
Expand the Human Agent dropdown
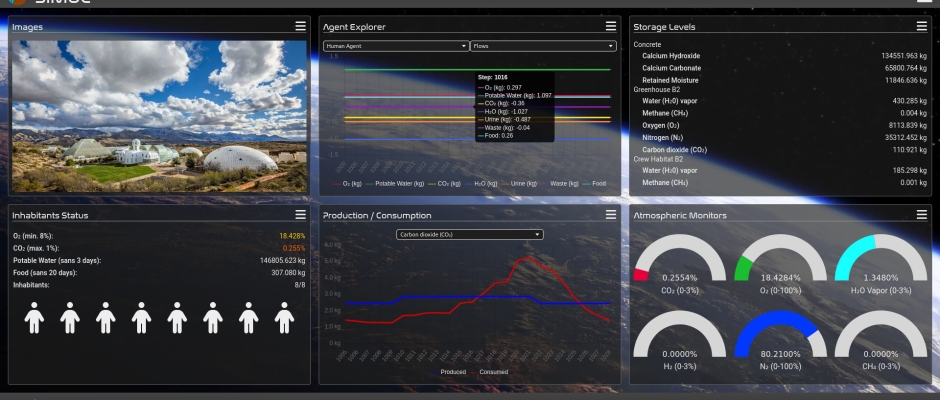[x=396, y=46]
